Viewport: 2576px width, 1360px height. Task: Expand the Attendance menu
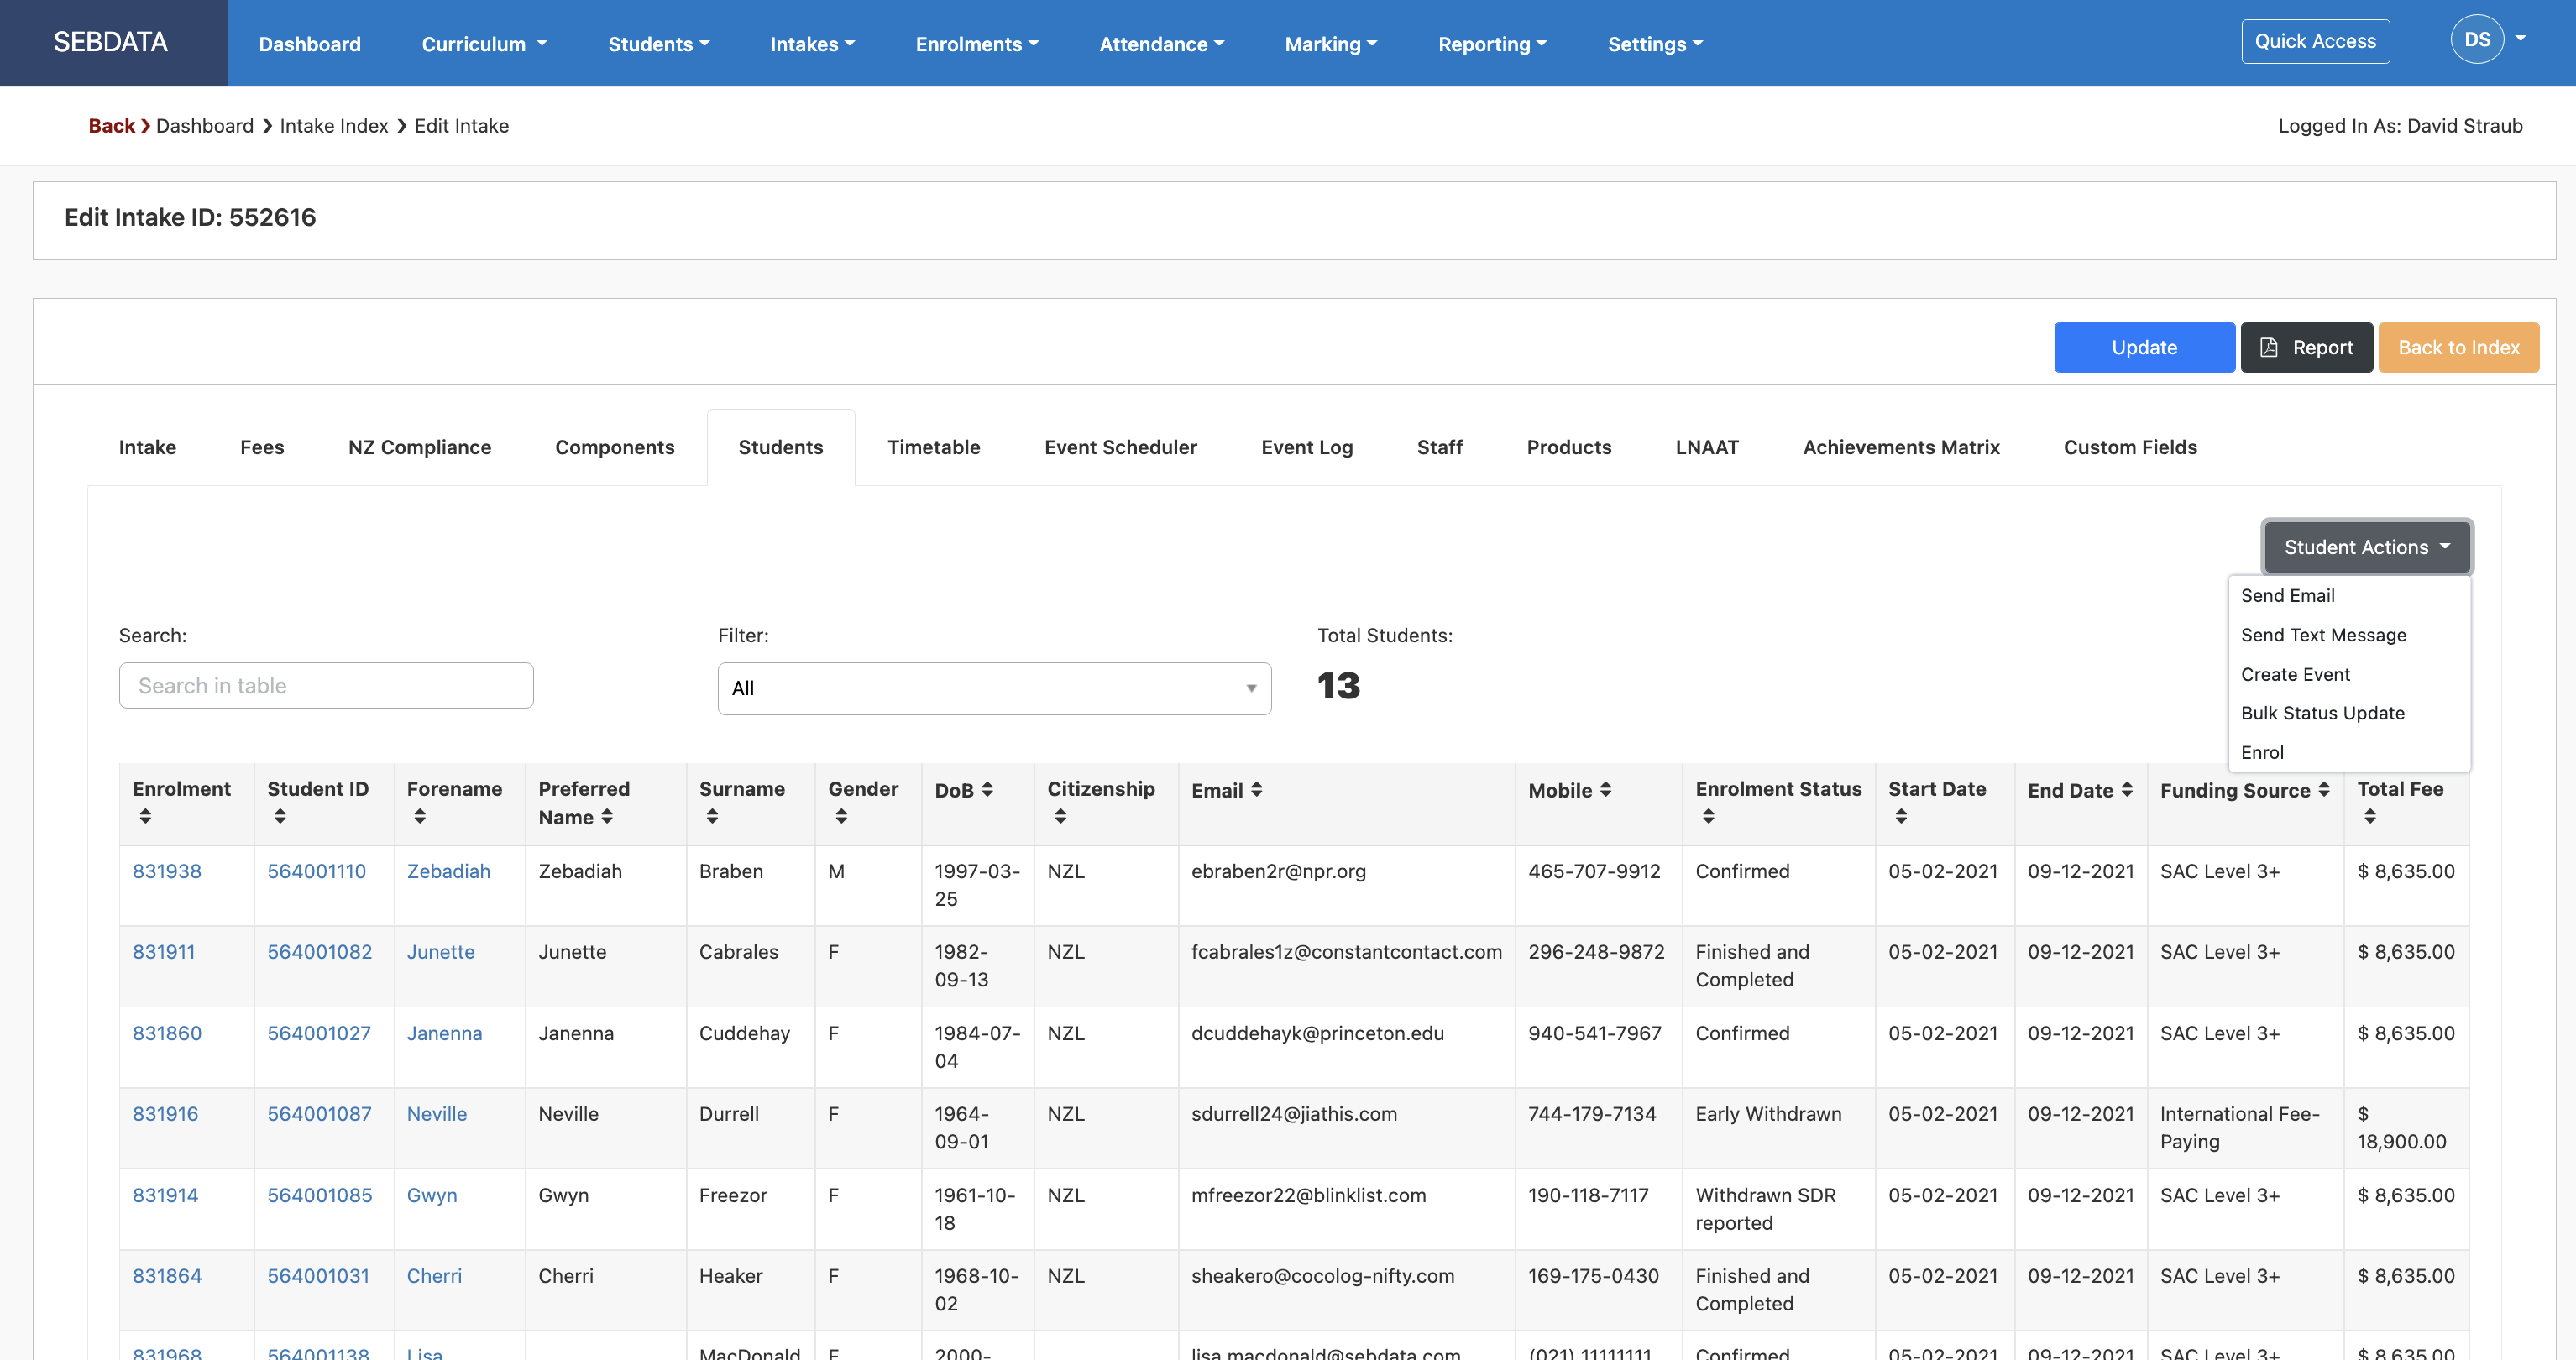pos(1161,44)
